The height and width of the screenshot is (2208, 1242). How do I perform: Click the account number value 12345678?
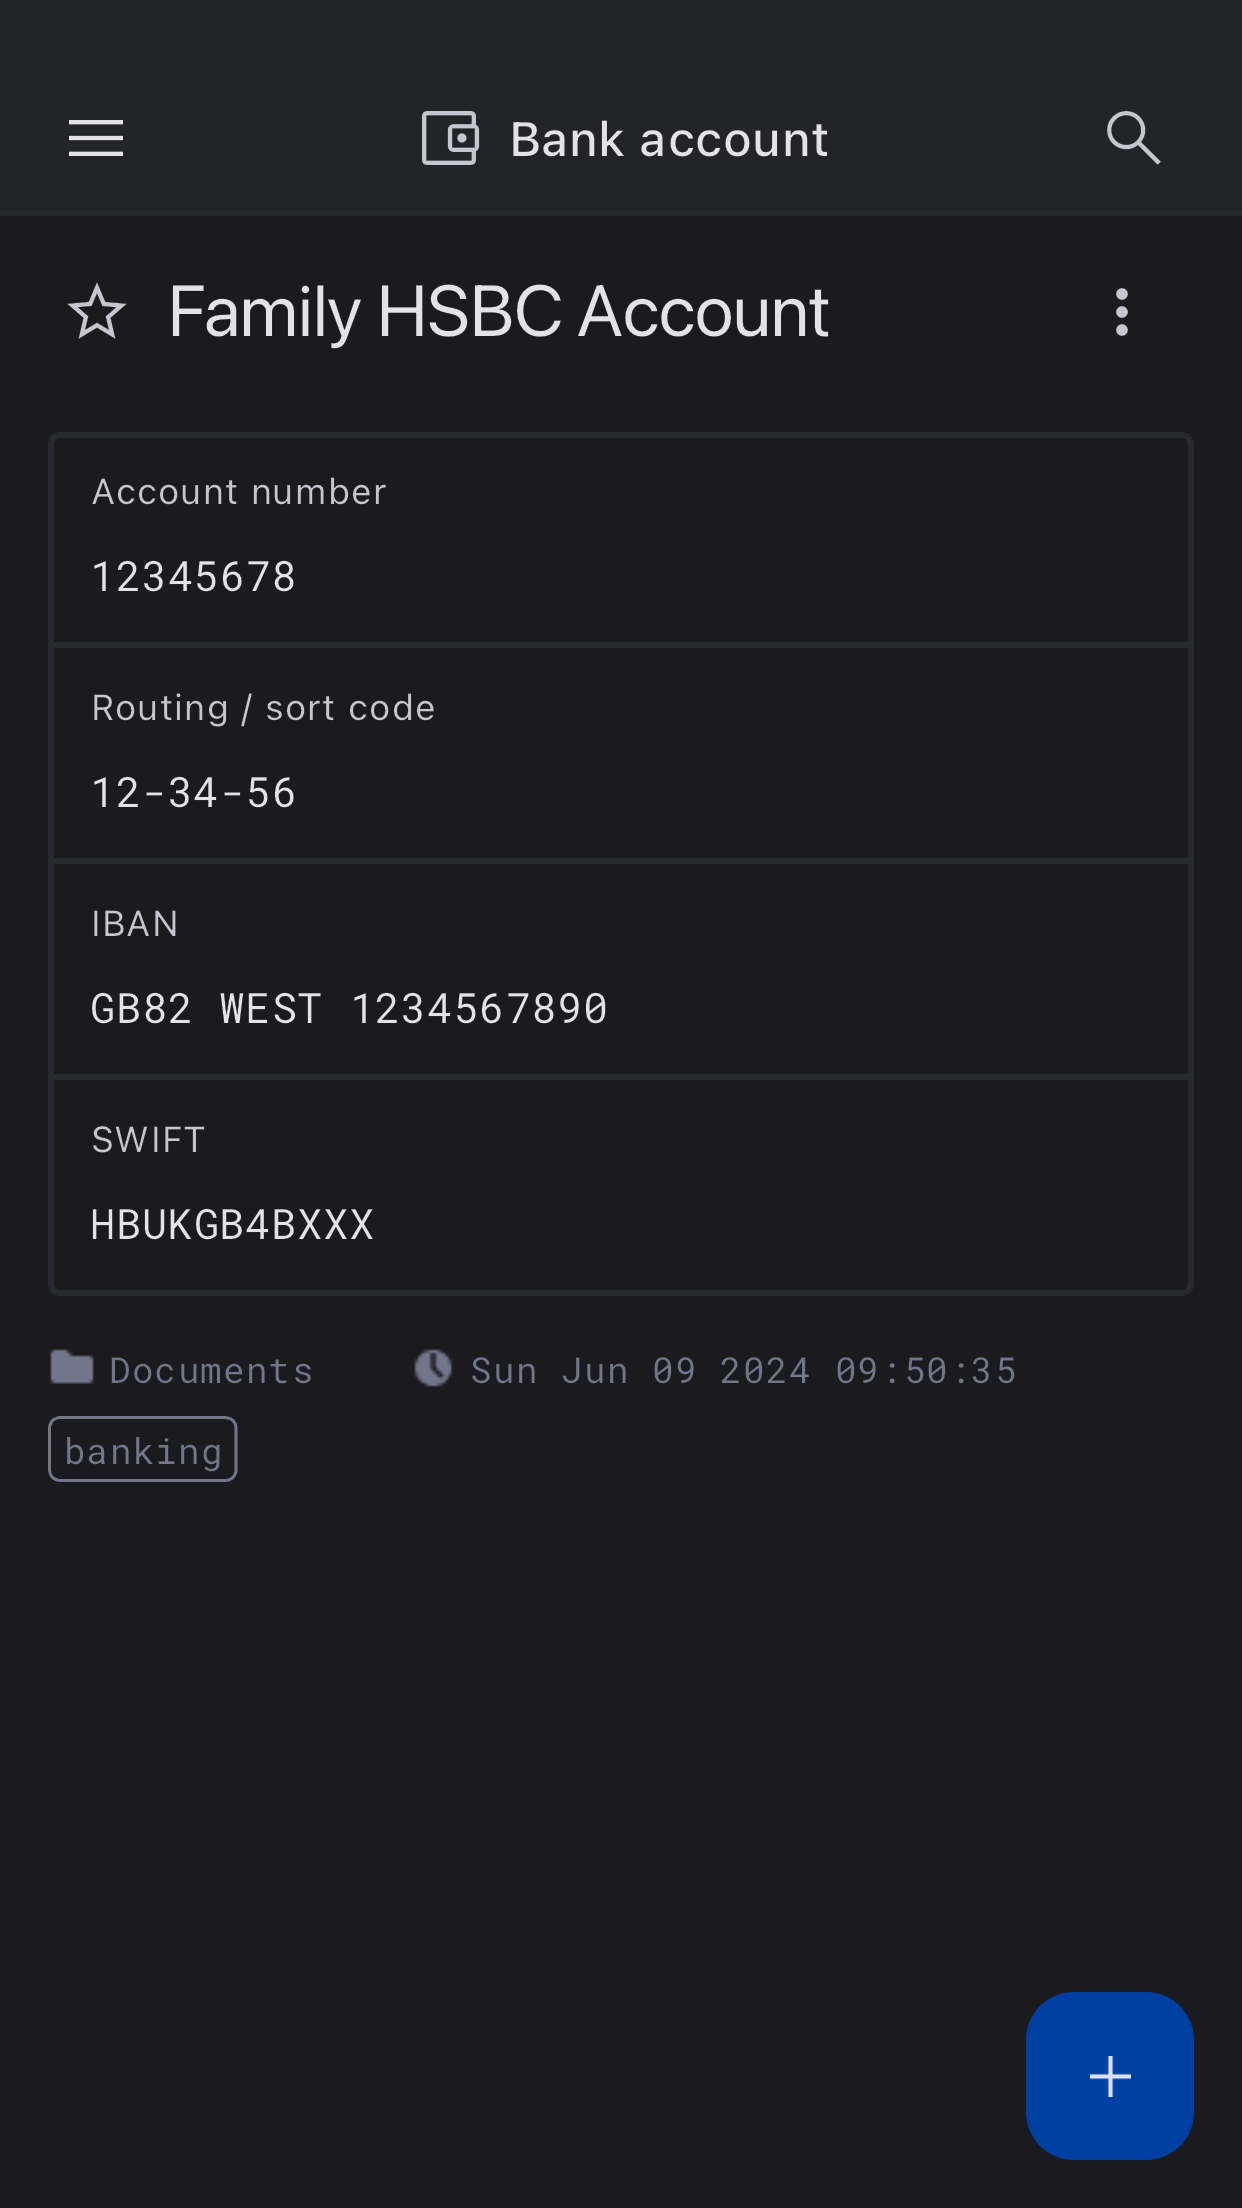(194, 577)
